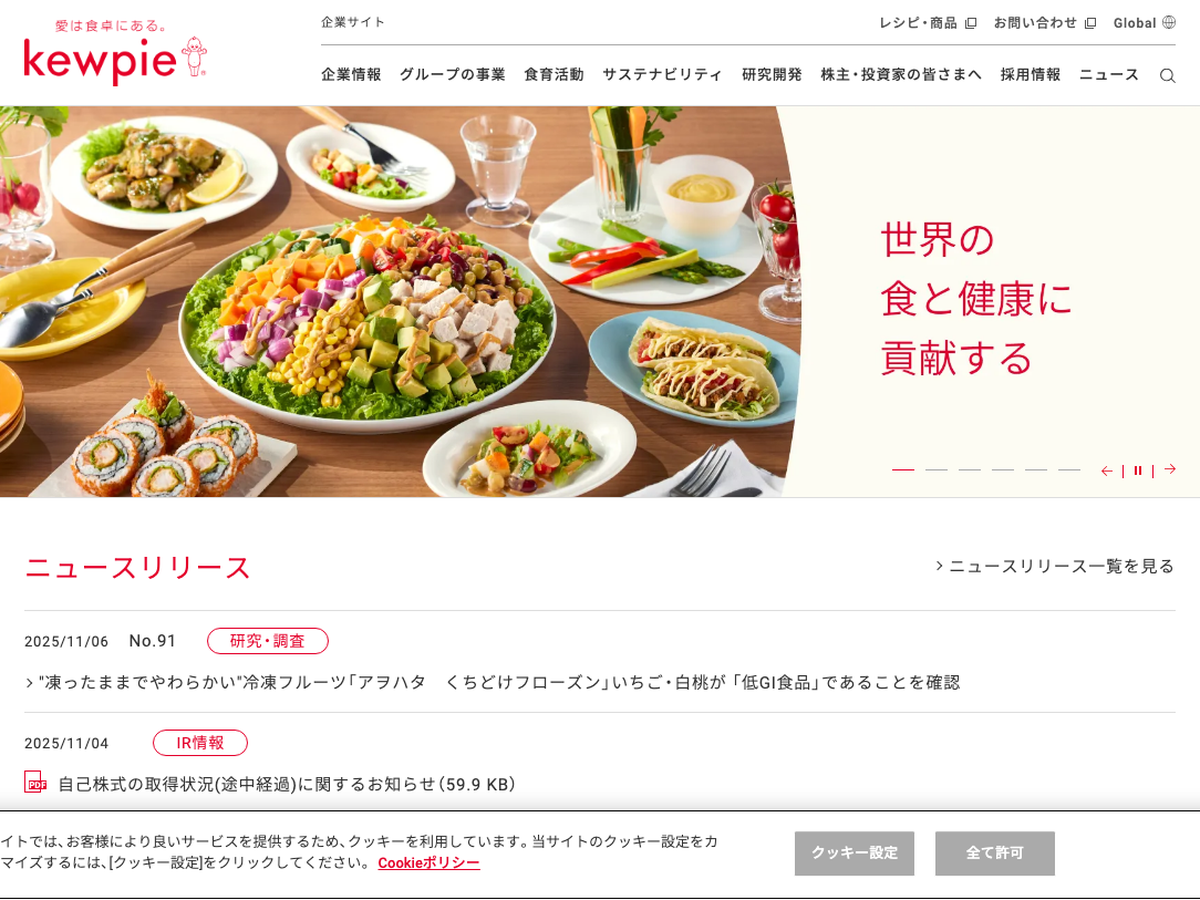The width and height of the screenshot is (1200, 900).
Task: Open サステナビリティ menu
Action: pos(662,75)
